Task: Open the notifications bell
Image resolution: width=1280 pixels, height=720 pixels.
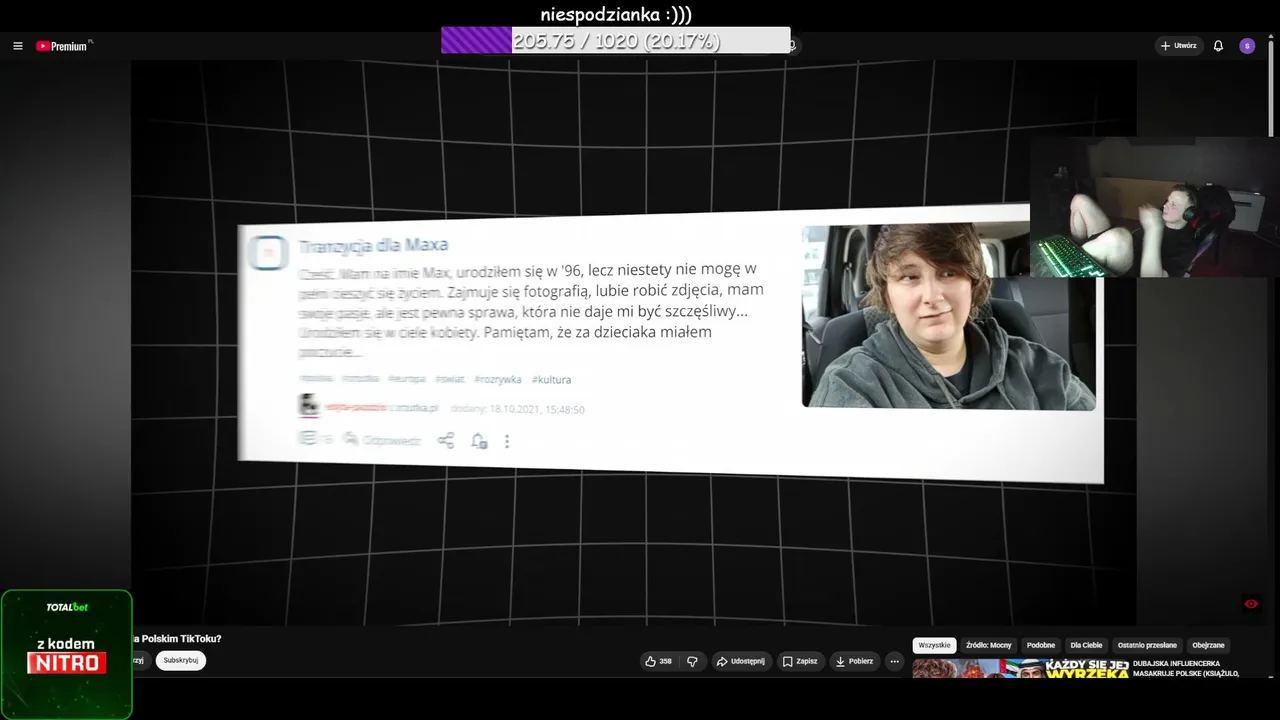Action: coord(1218,46)
